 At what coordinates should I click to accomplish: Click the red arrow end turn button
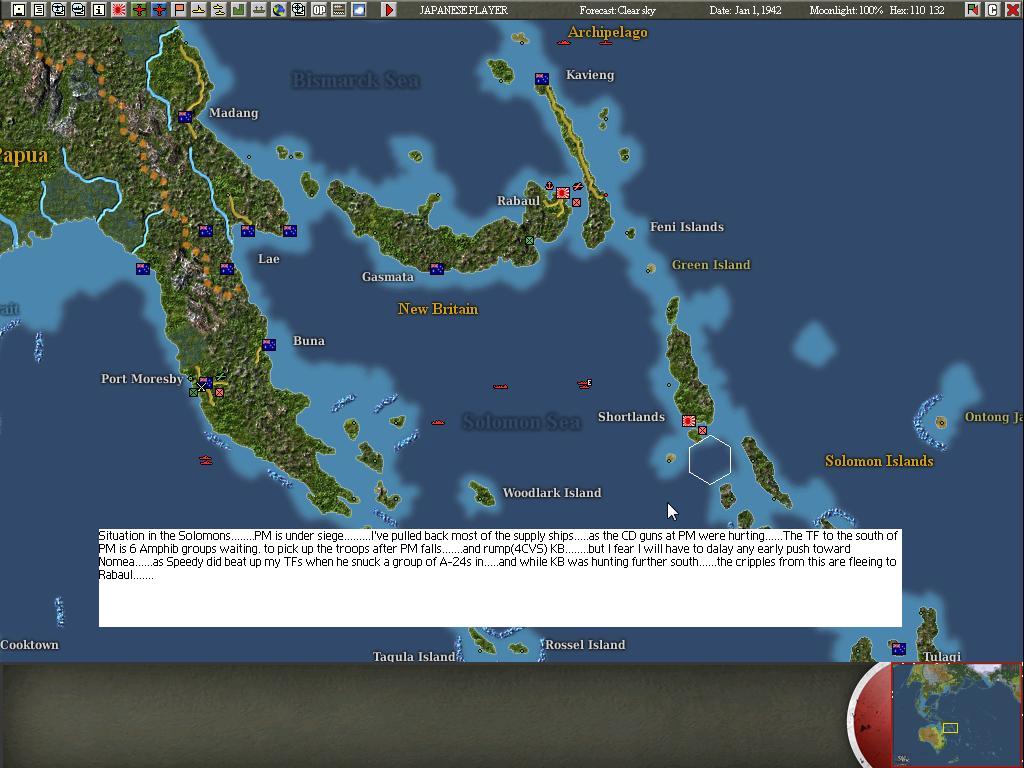(389, 10)
